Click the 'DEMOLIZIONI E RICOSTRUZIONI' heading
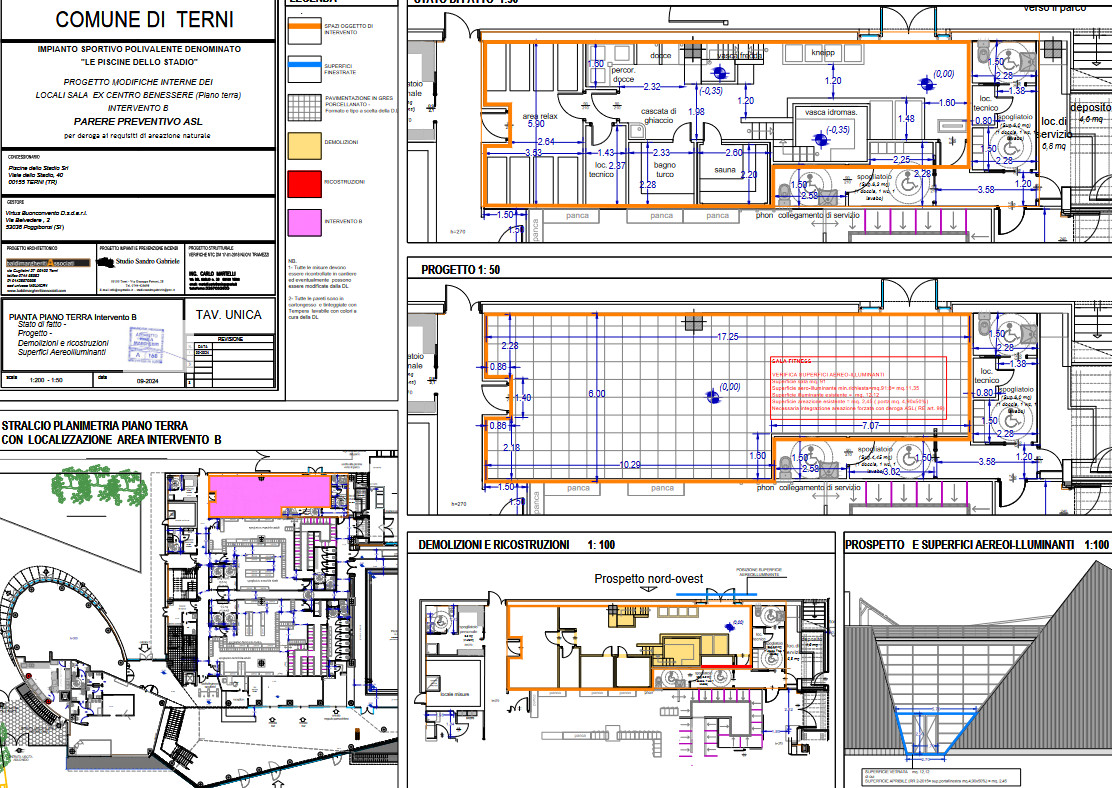 click(494, 545)
